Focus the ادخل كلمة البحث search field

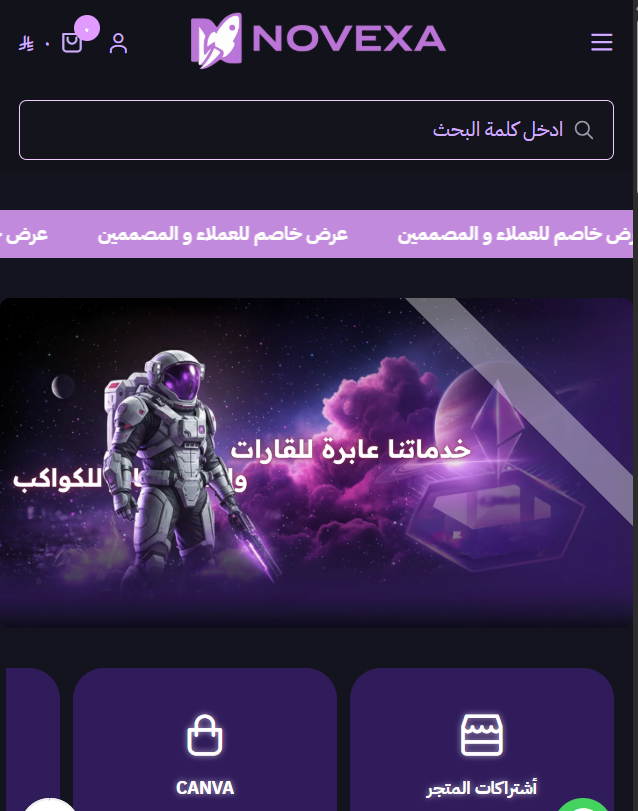[316, 130]
